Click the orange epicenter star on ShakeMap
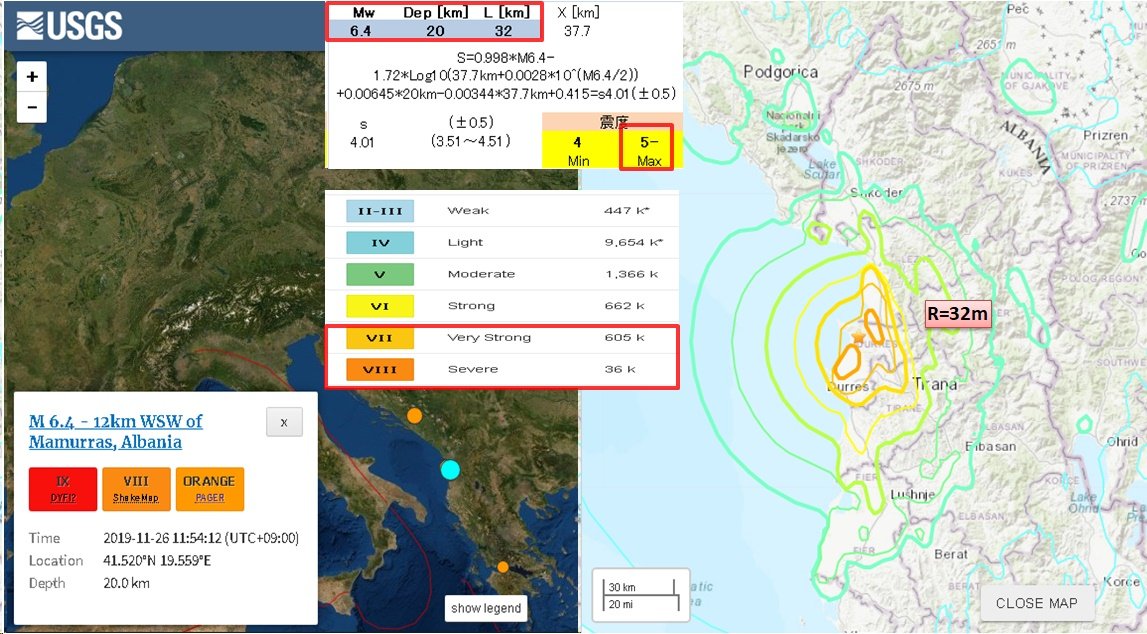1147x634 pixels. (858, 336)
